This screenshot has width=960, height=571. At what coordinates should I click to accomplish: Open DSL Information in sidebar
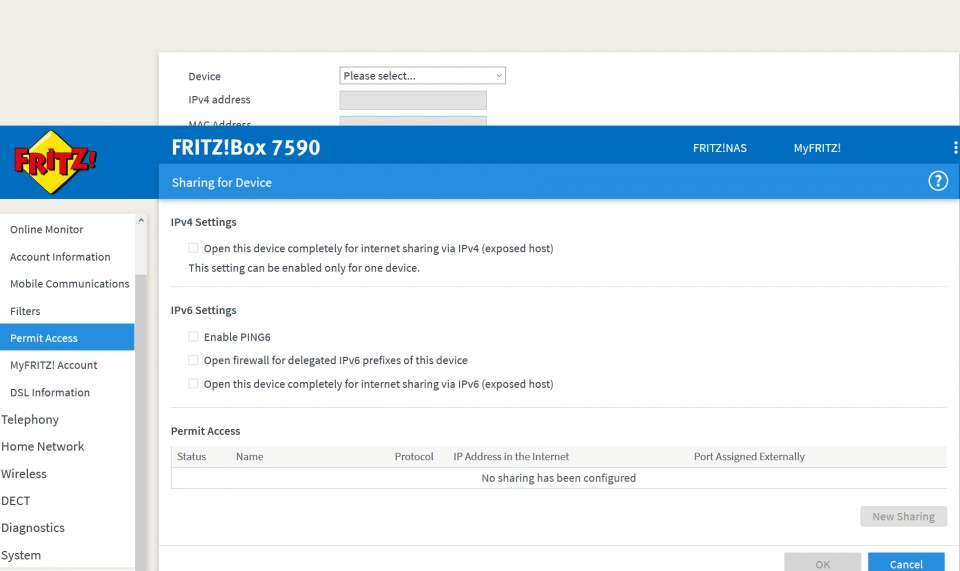pos(50,392)
